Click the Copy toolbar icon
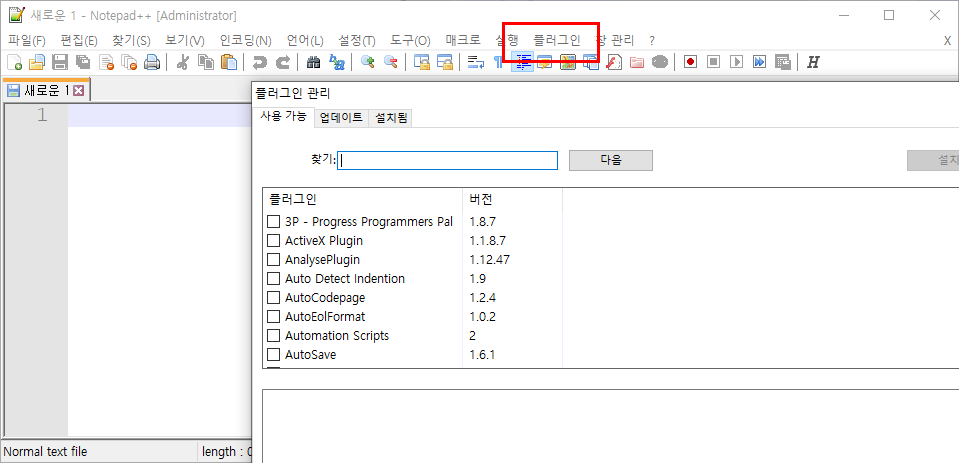Viewport: 959px width, 463px height. coord(206,62)
